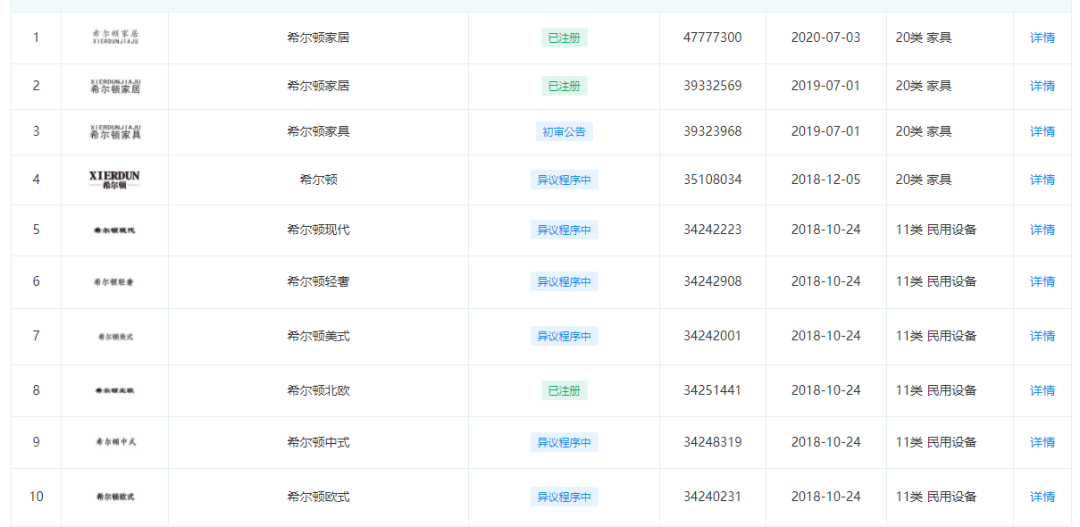Viewport: 1080px width, 527px height.
Task: Open 详情 for 希尔顿欧式 row
Action: pyautogui.click(x=1042, y=497)
